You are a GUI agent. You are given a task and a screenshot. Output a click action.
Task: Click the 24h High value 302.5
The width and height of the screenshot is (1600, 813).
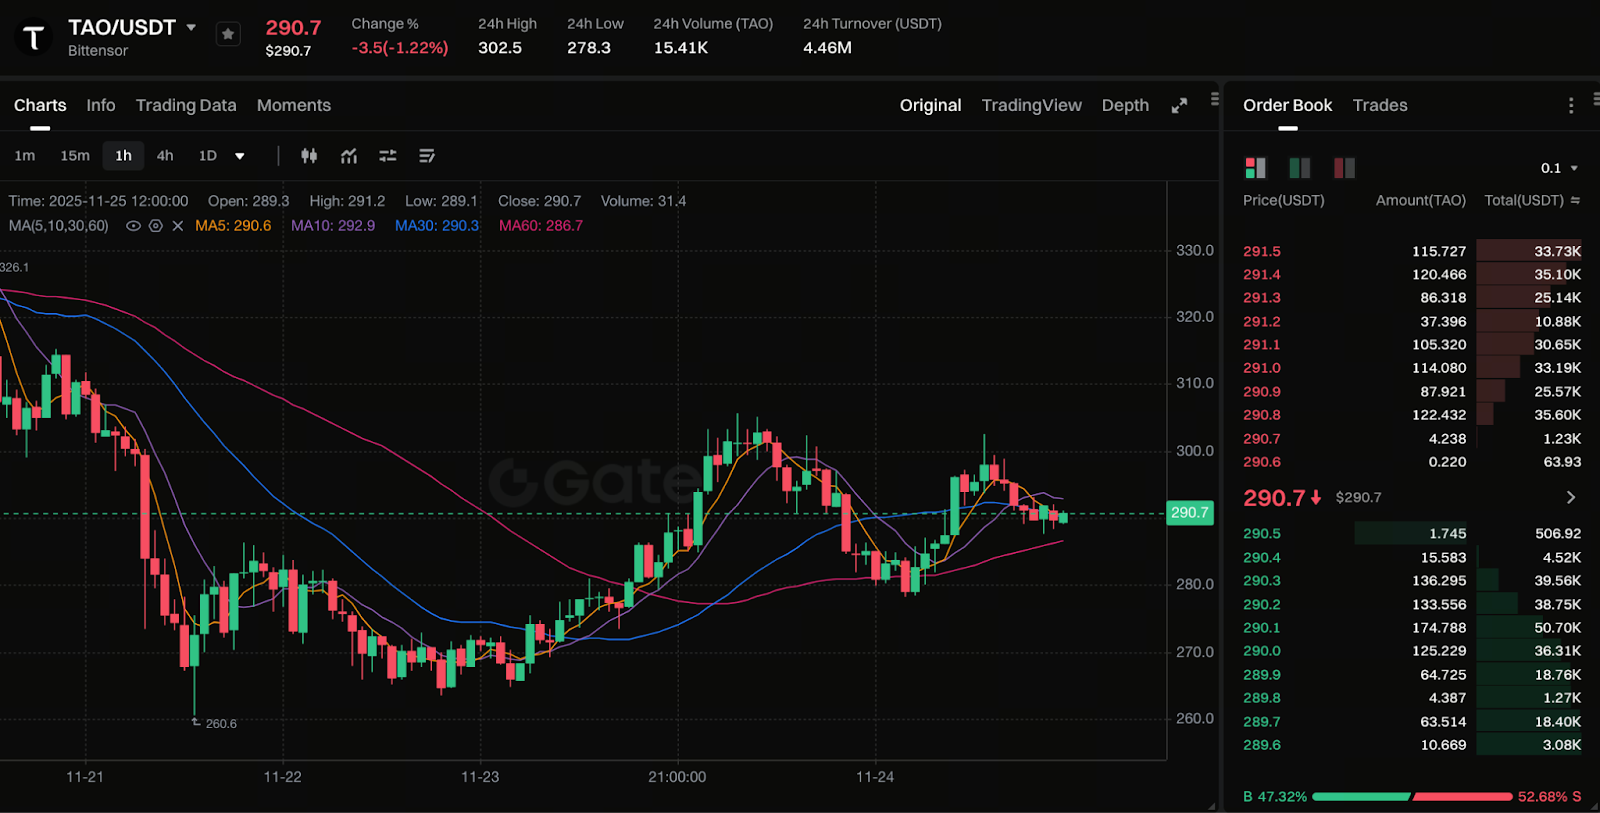tap(500, 48)
